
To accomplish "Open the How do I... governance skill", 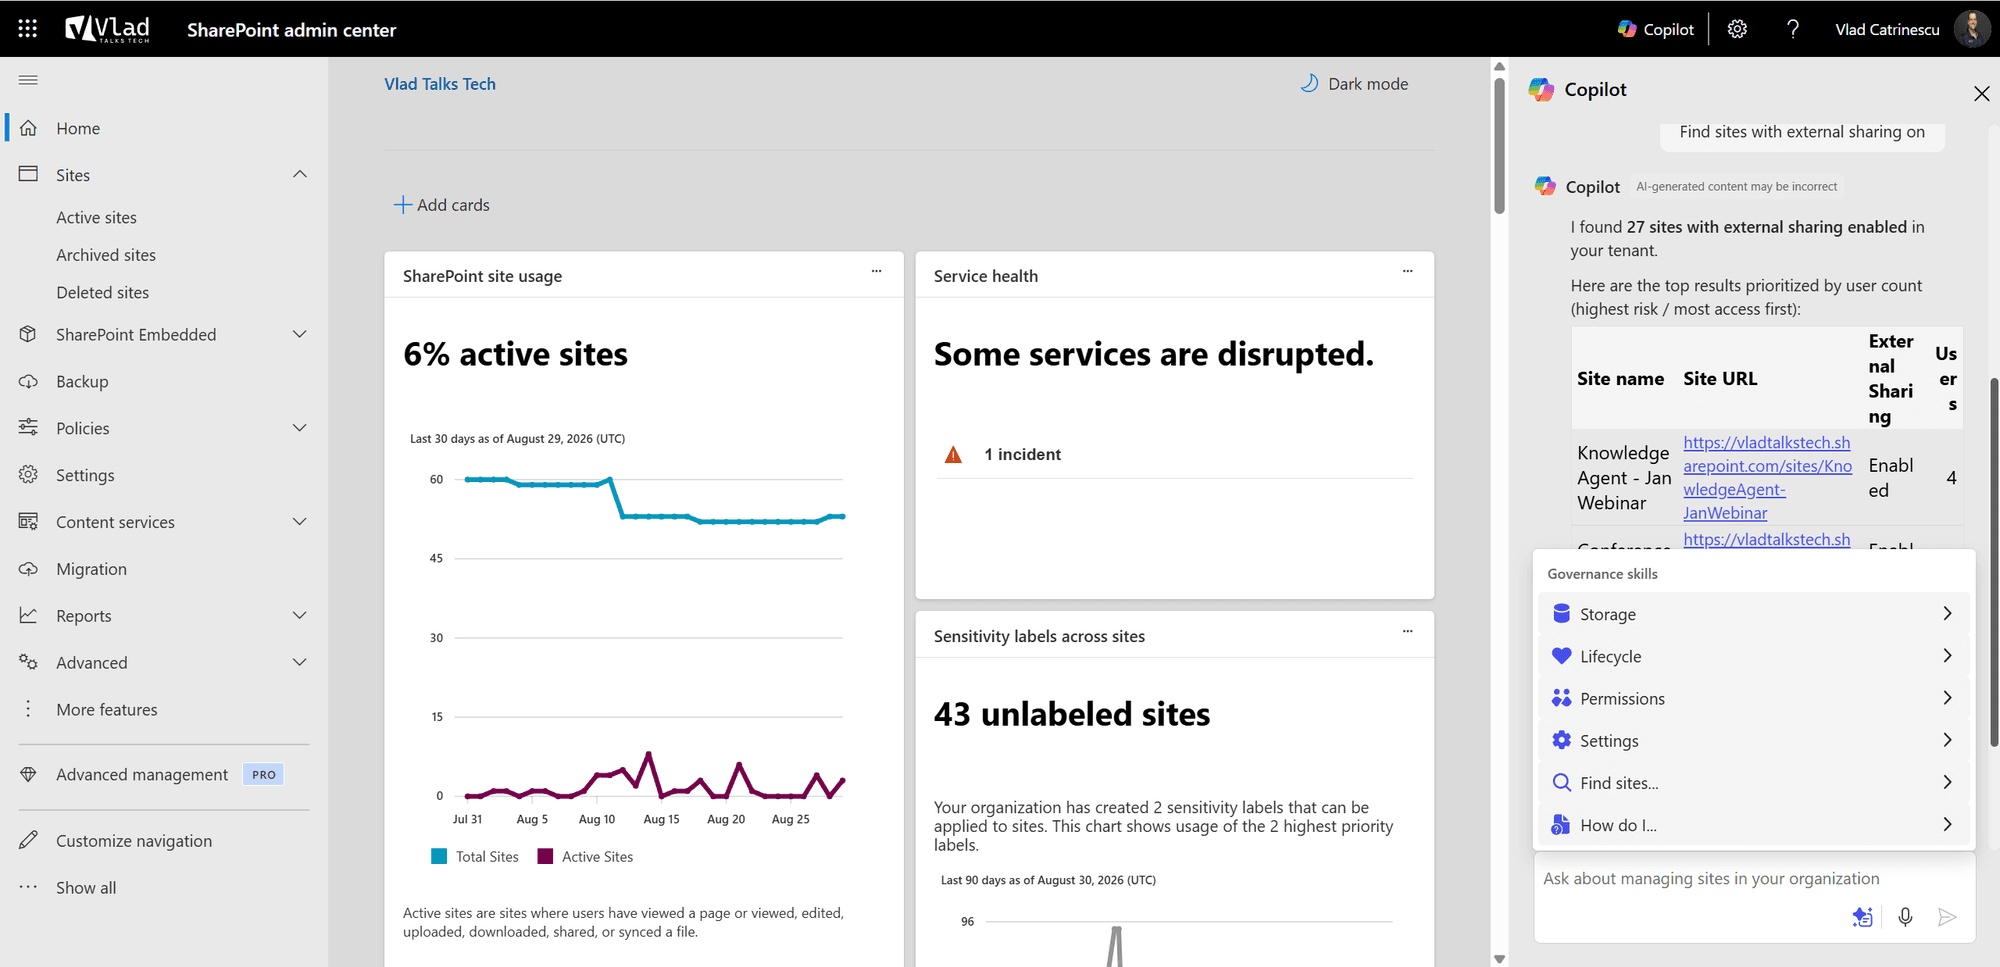I will point(1753,825).
